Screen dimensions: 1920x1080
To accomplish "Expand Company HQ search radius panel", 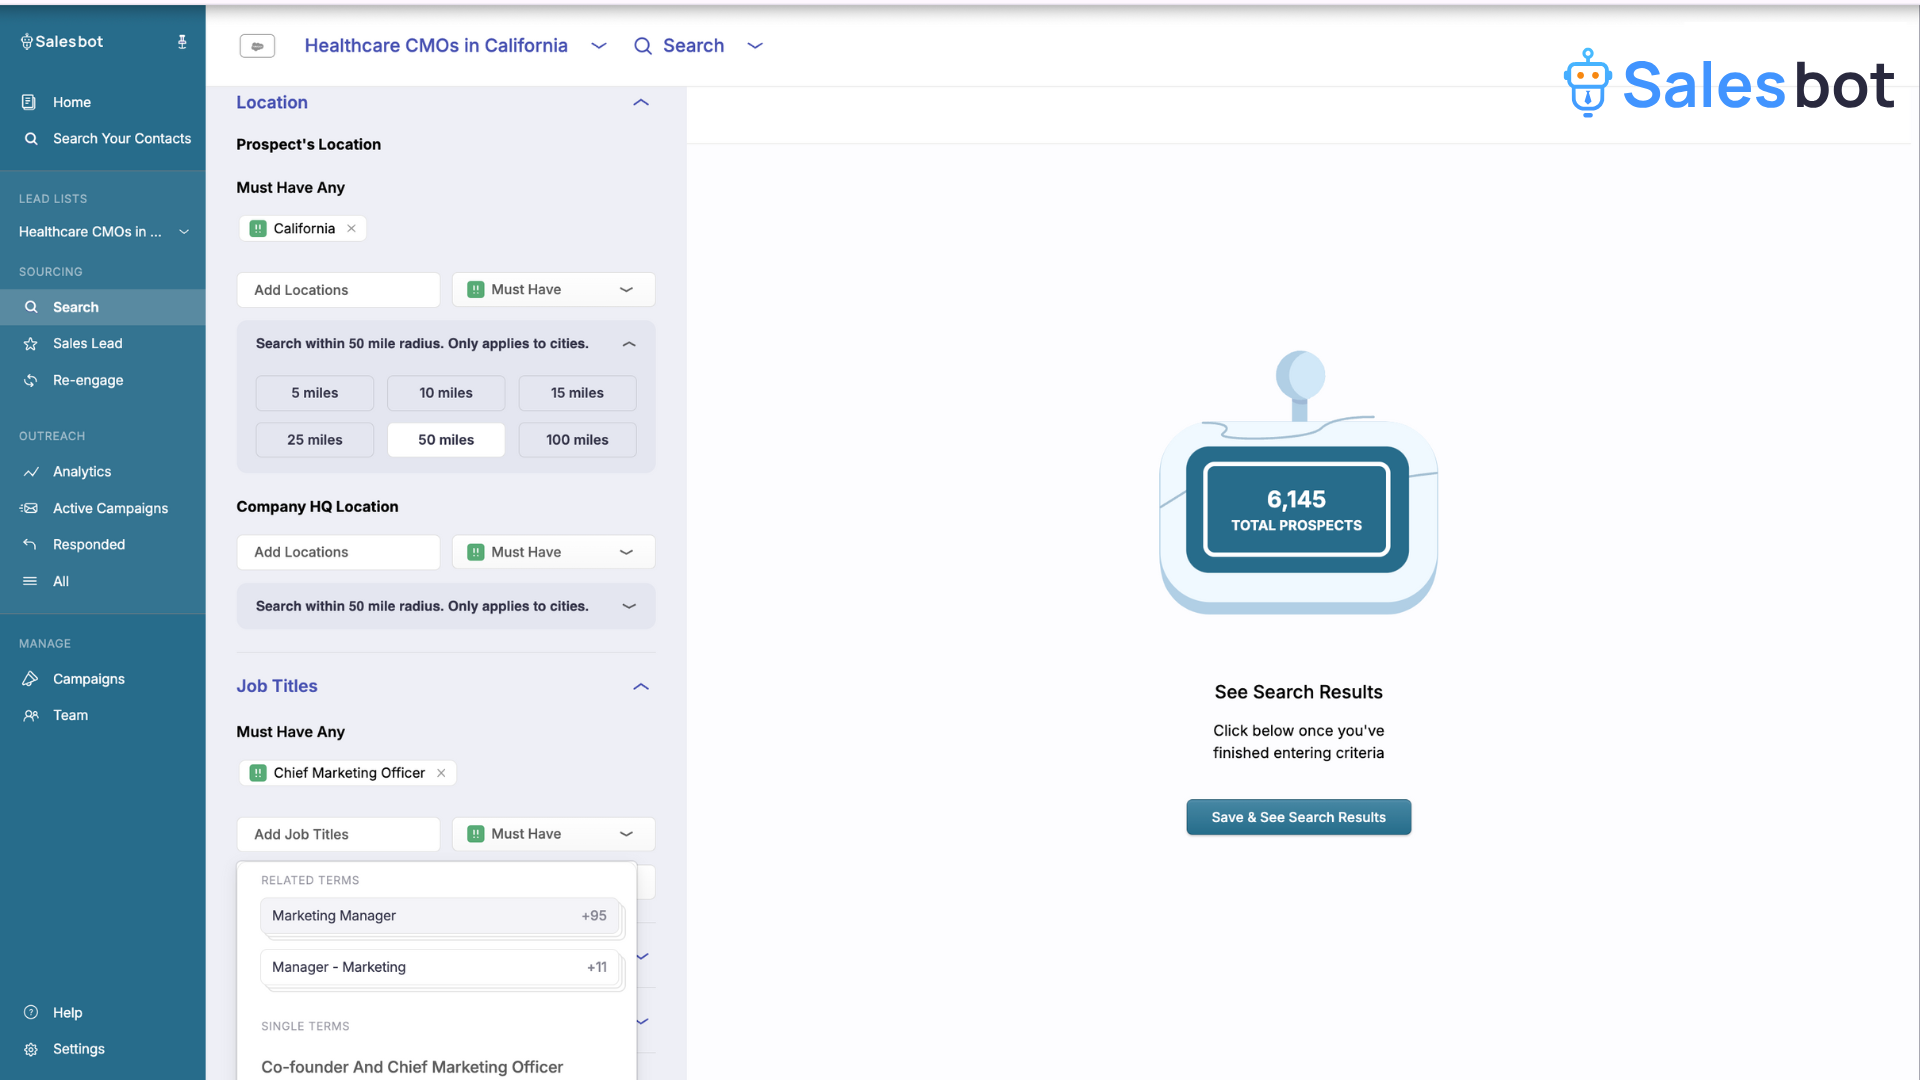I will tap(629, 606).
